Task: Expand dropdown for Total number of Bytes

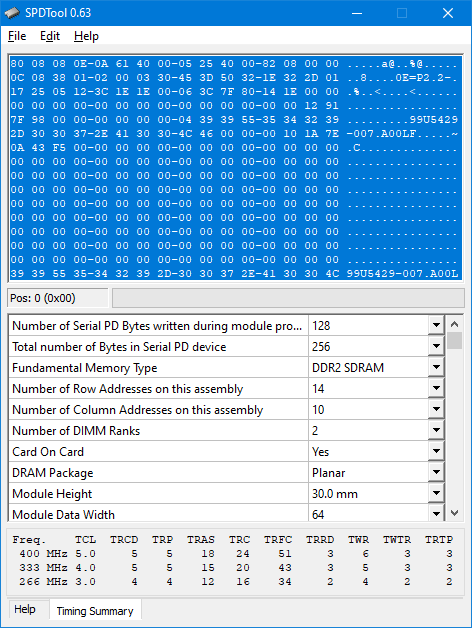Action: pyautogui.click(x=436, y=346)
